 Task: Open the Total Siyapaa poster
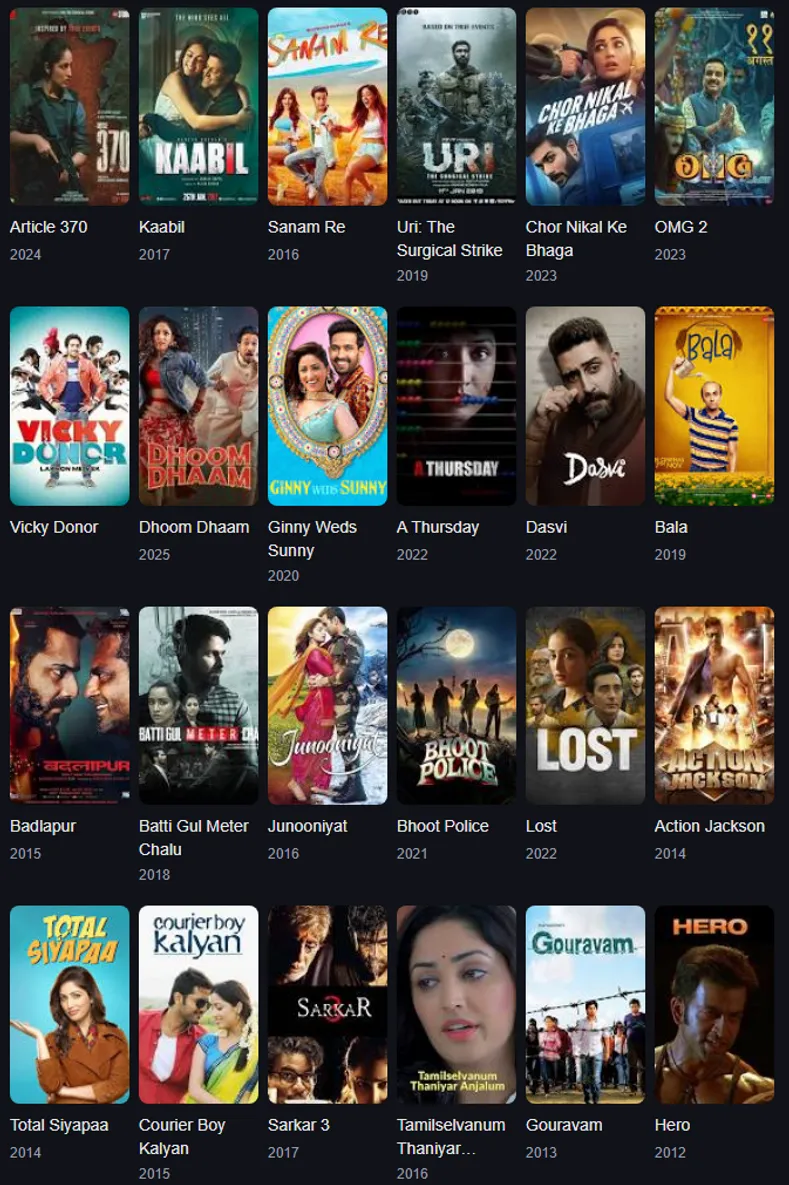point(70,1004)
